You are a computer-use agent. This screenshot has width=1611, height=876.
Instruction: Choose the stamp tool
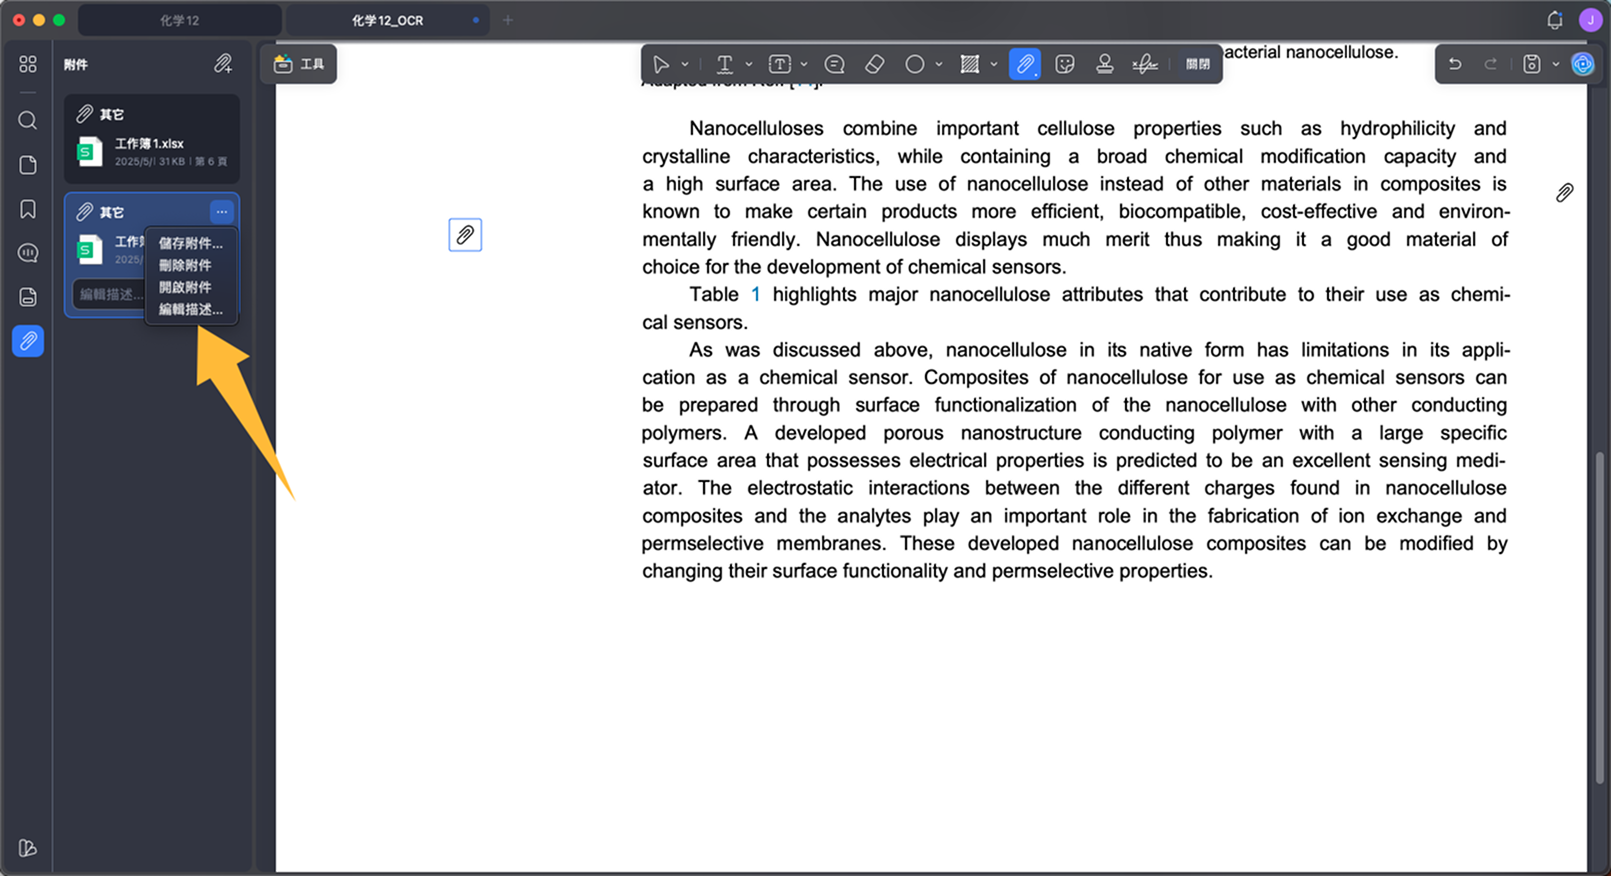click(x=1104, y=64)
